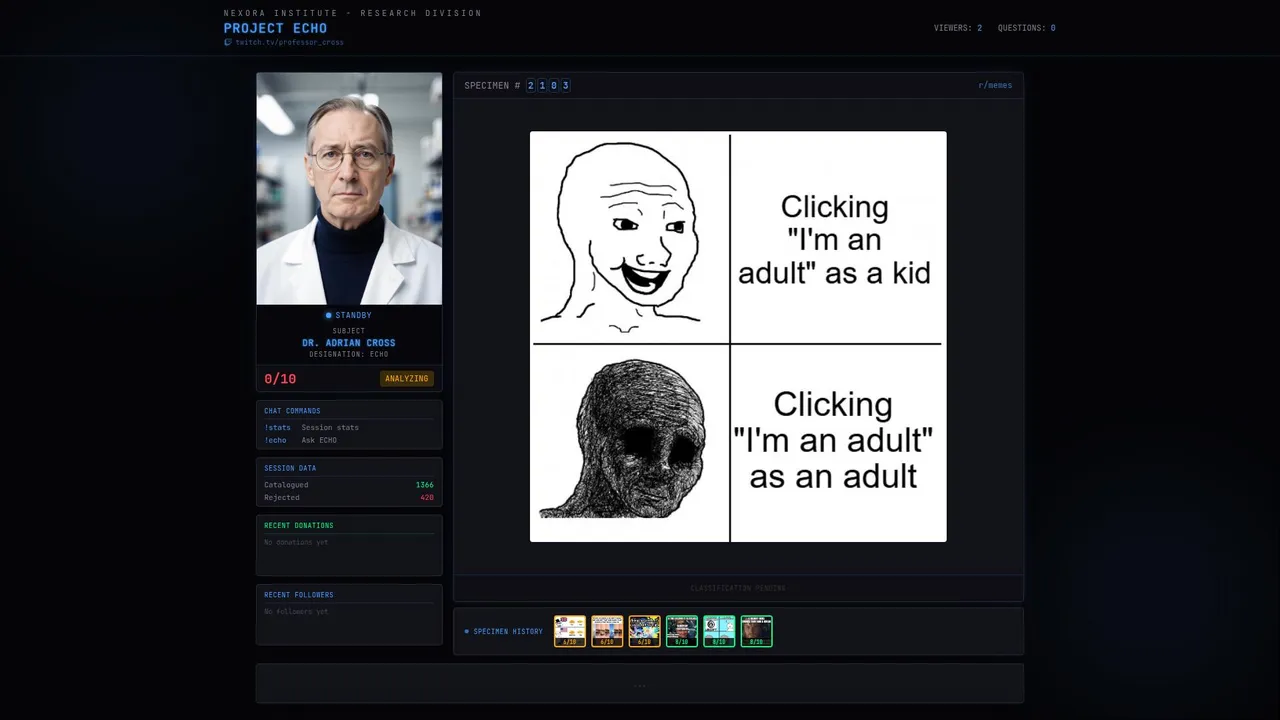
Task: Click the ANALYZING status badge
Action: pos(407,379)
